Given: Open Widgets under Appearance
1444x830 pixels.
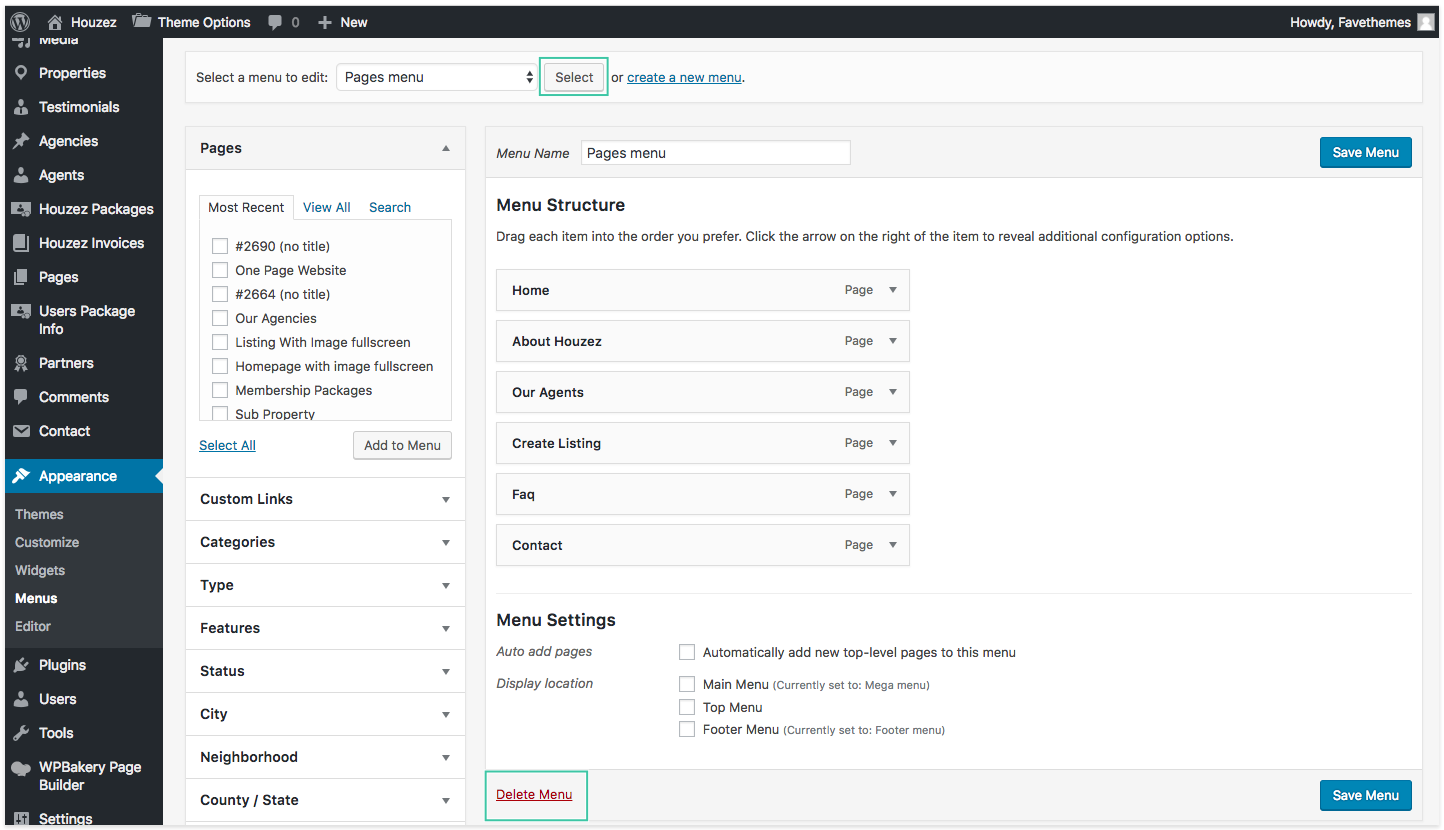Looking at the screenshot, I should (40, 570).
